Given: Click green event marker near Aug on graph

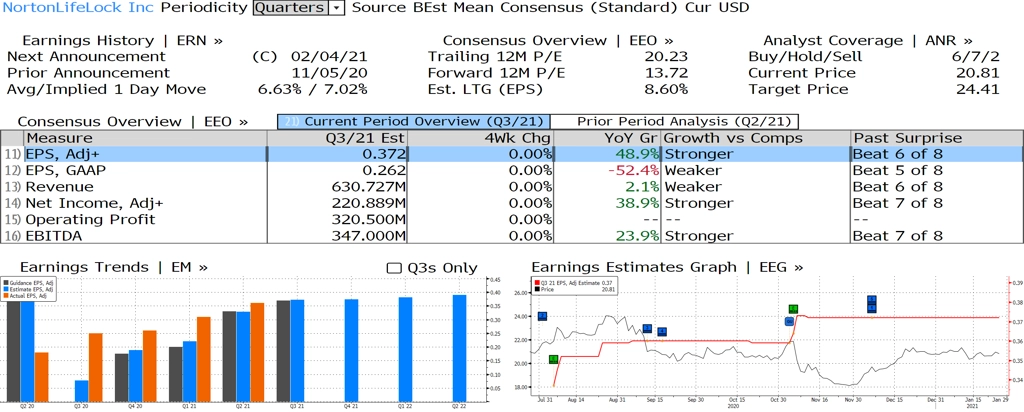Looking at the screenshot, I should [553, 359].
